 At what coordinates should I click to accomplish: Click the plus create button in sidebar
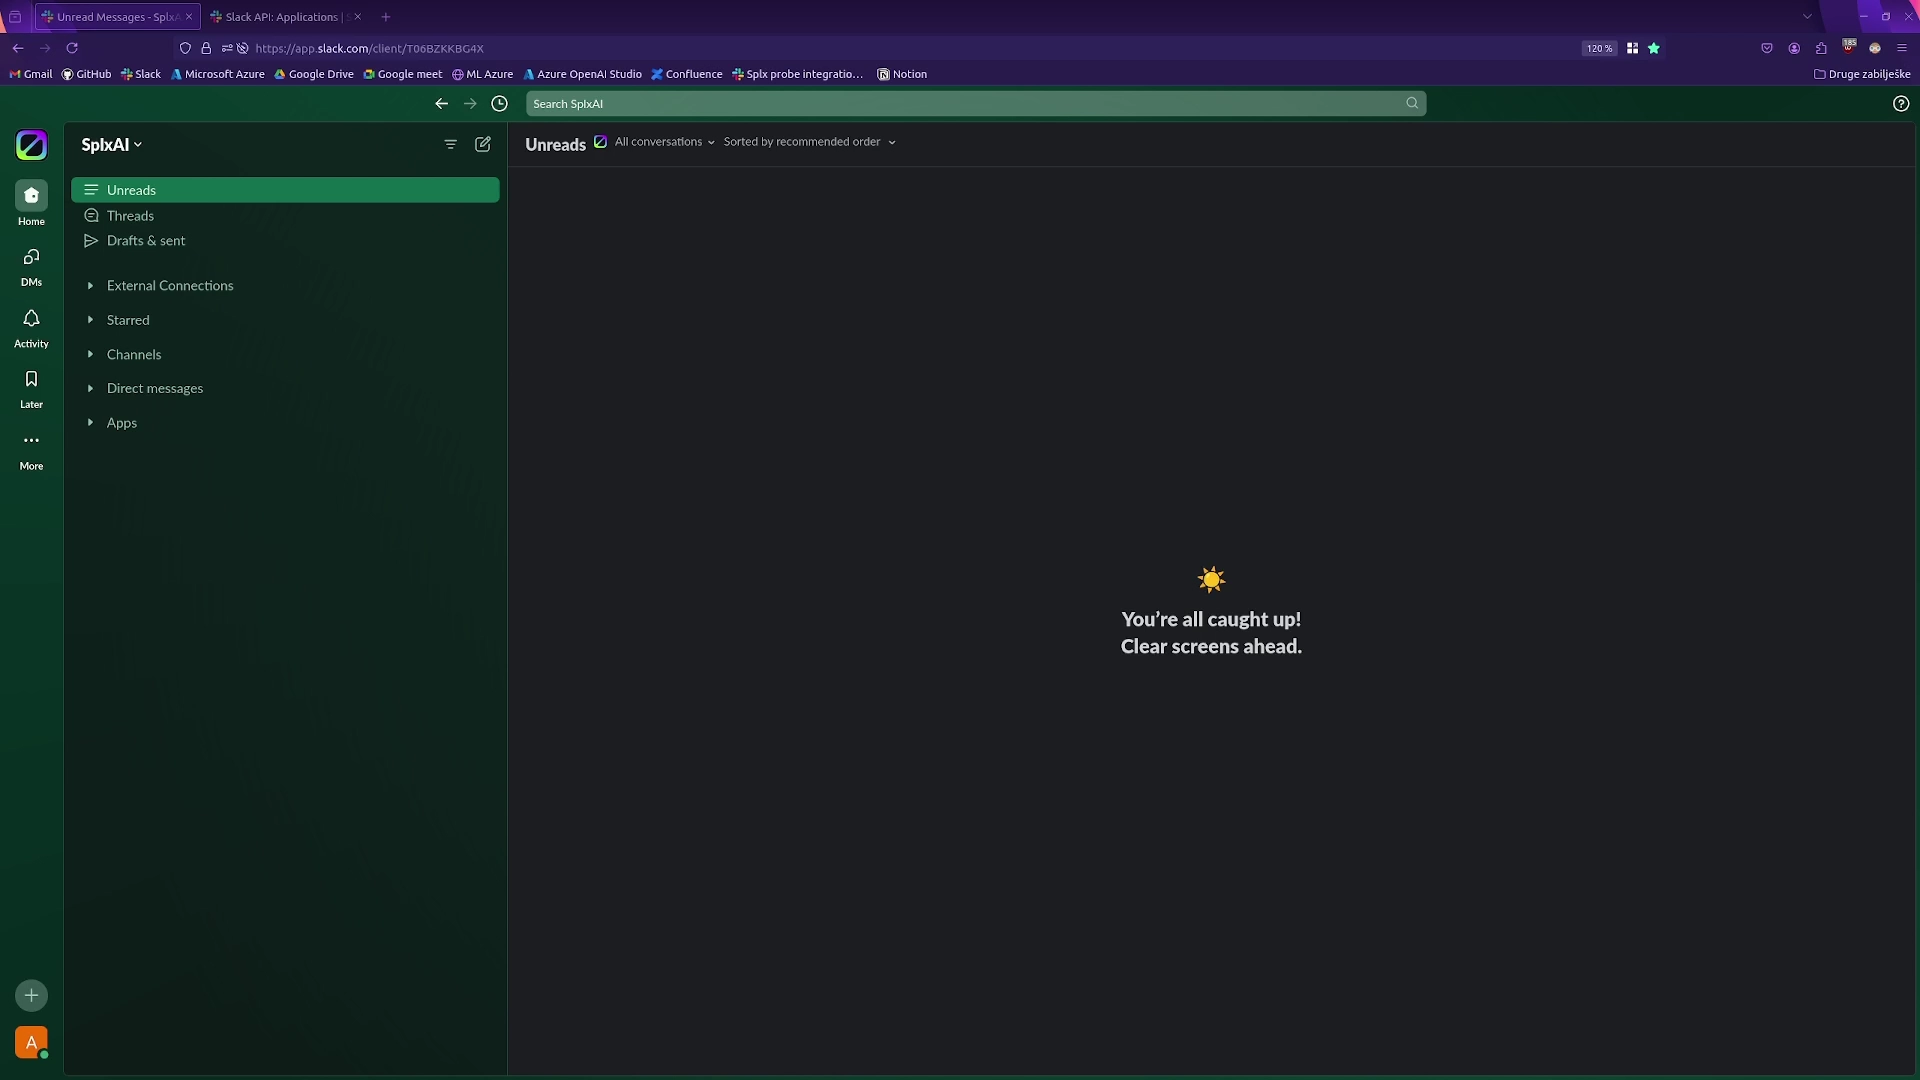(31, 995)
